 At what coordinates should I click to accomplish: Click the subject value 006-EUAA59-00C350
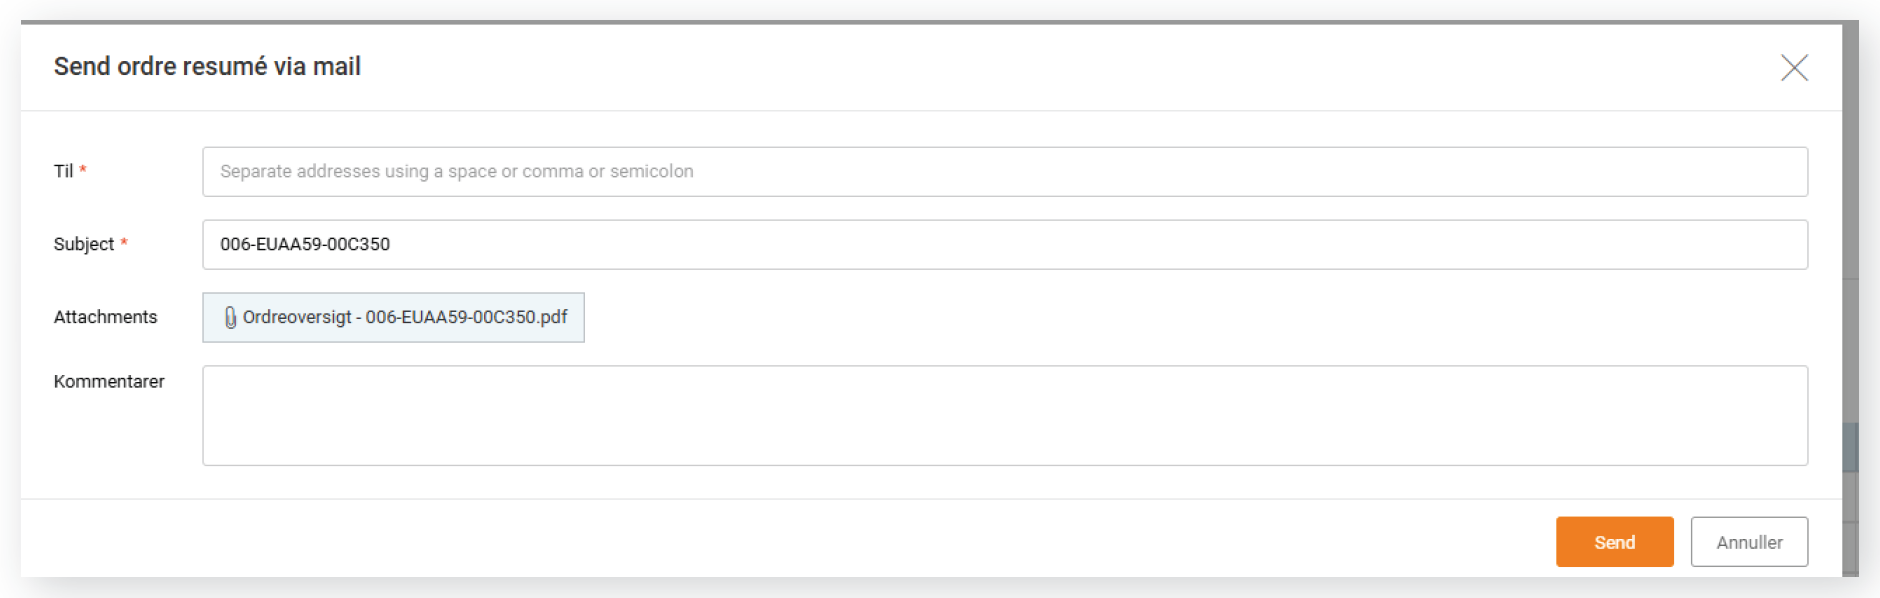tap(305, 244)
